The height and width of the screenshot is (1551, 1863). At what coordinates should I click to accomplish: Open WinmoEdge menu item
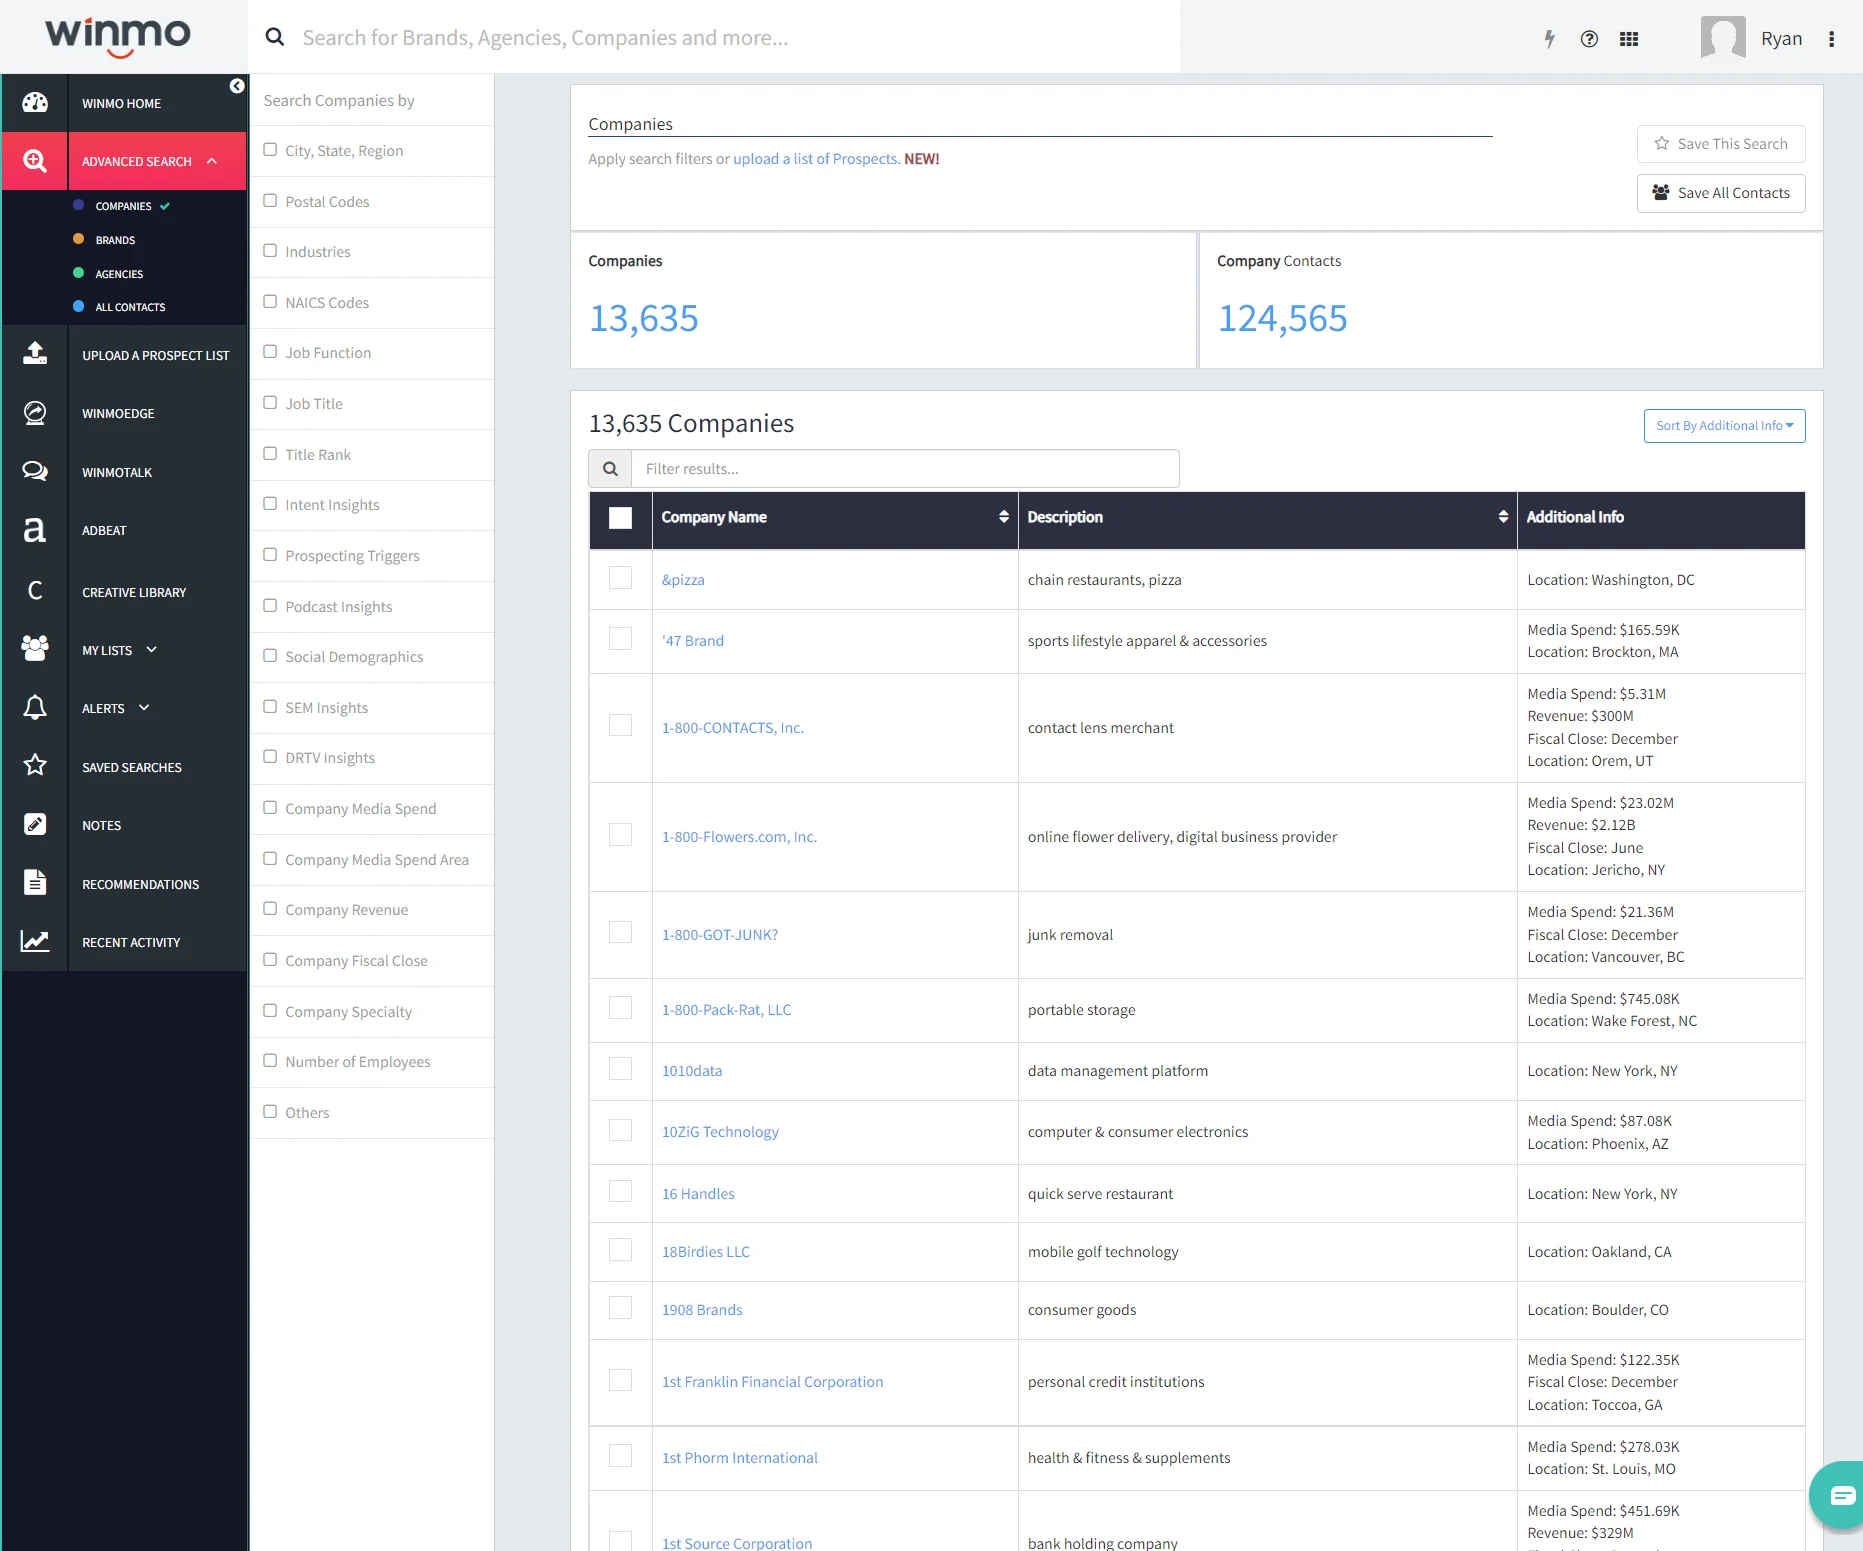coord(118,413)
